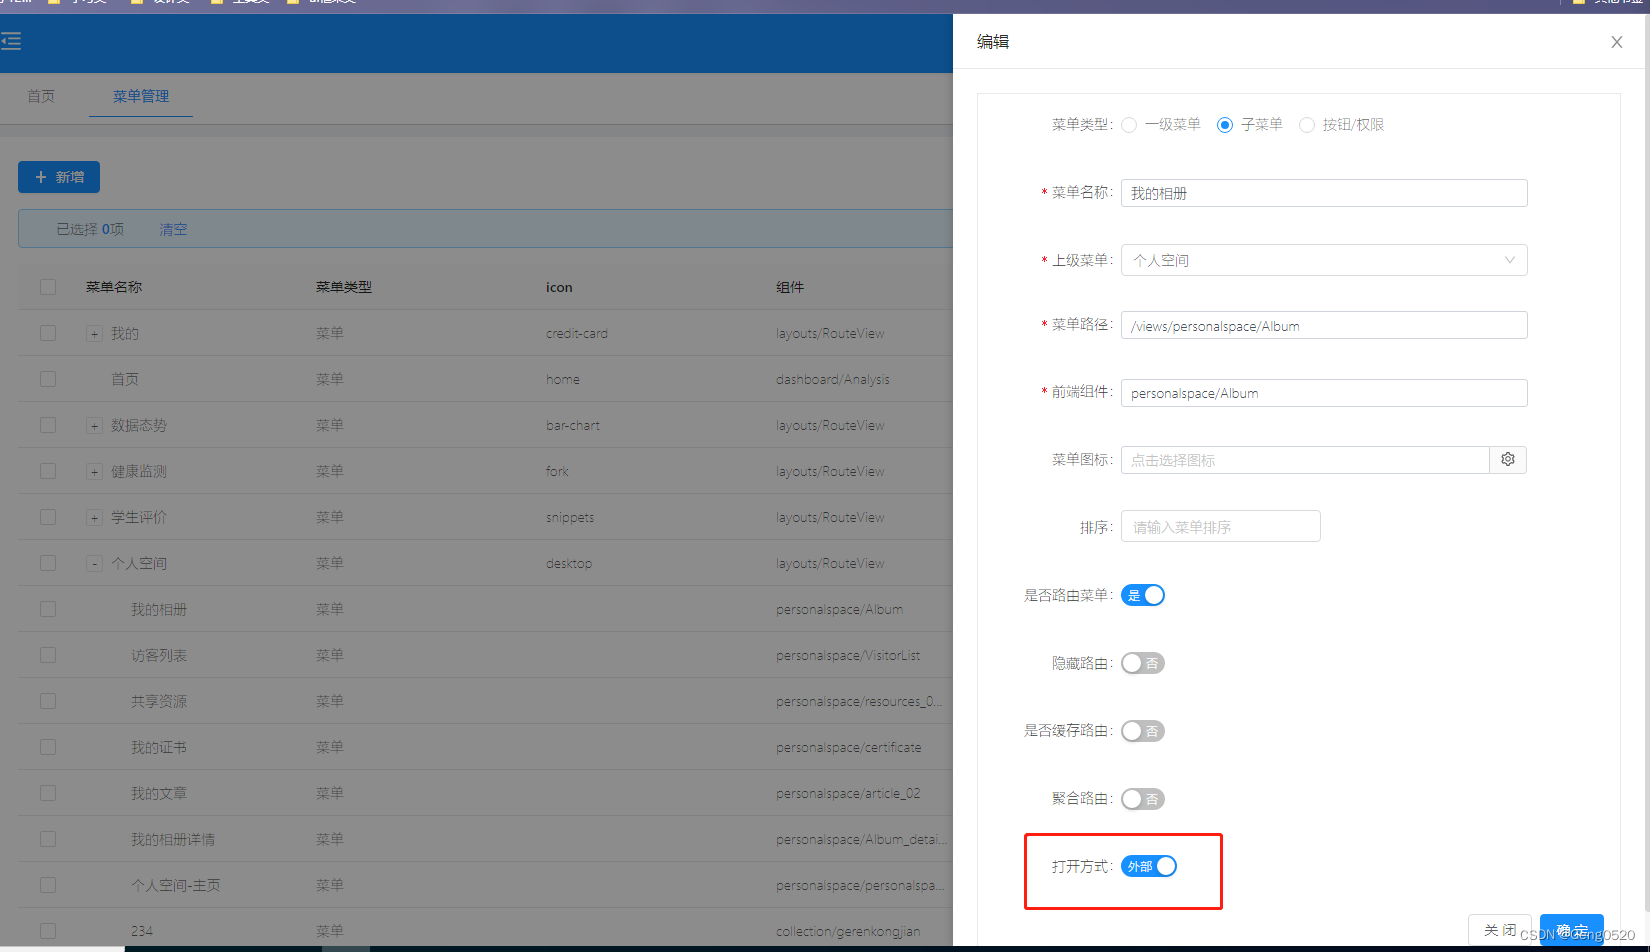Click the bar-chart icon cell
The image size is (1650, 952).
click(573, 425)
